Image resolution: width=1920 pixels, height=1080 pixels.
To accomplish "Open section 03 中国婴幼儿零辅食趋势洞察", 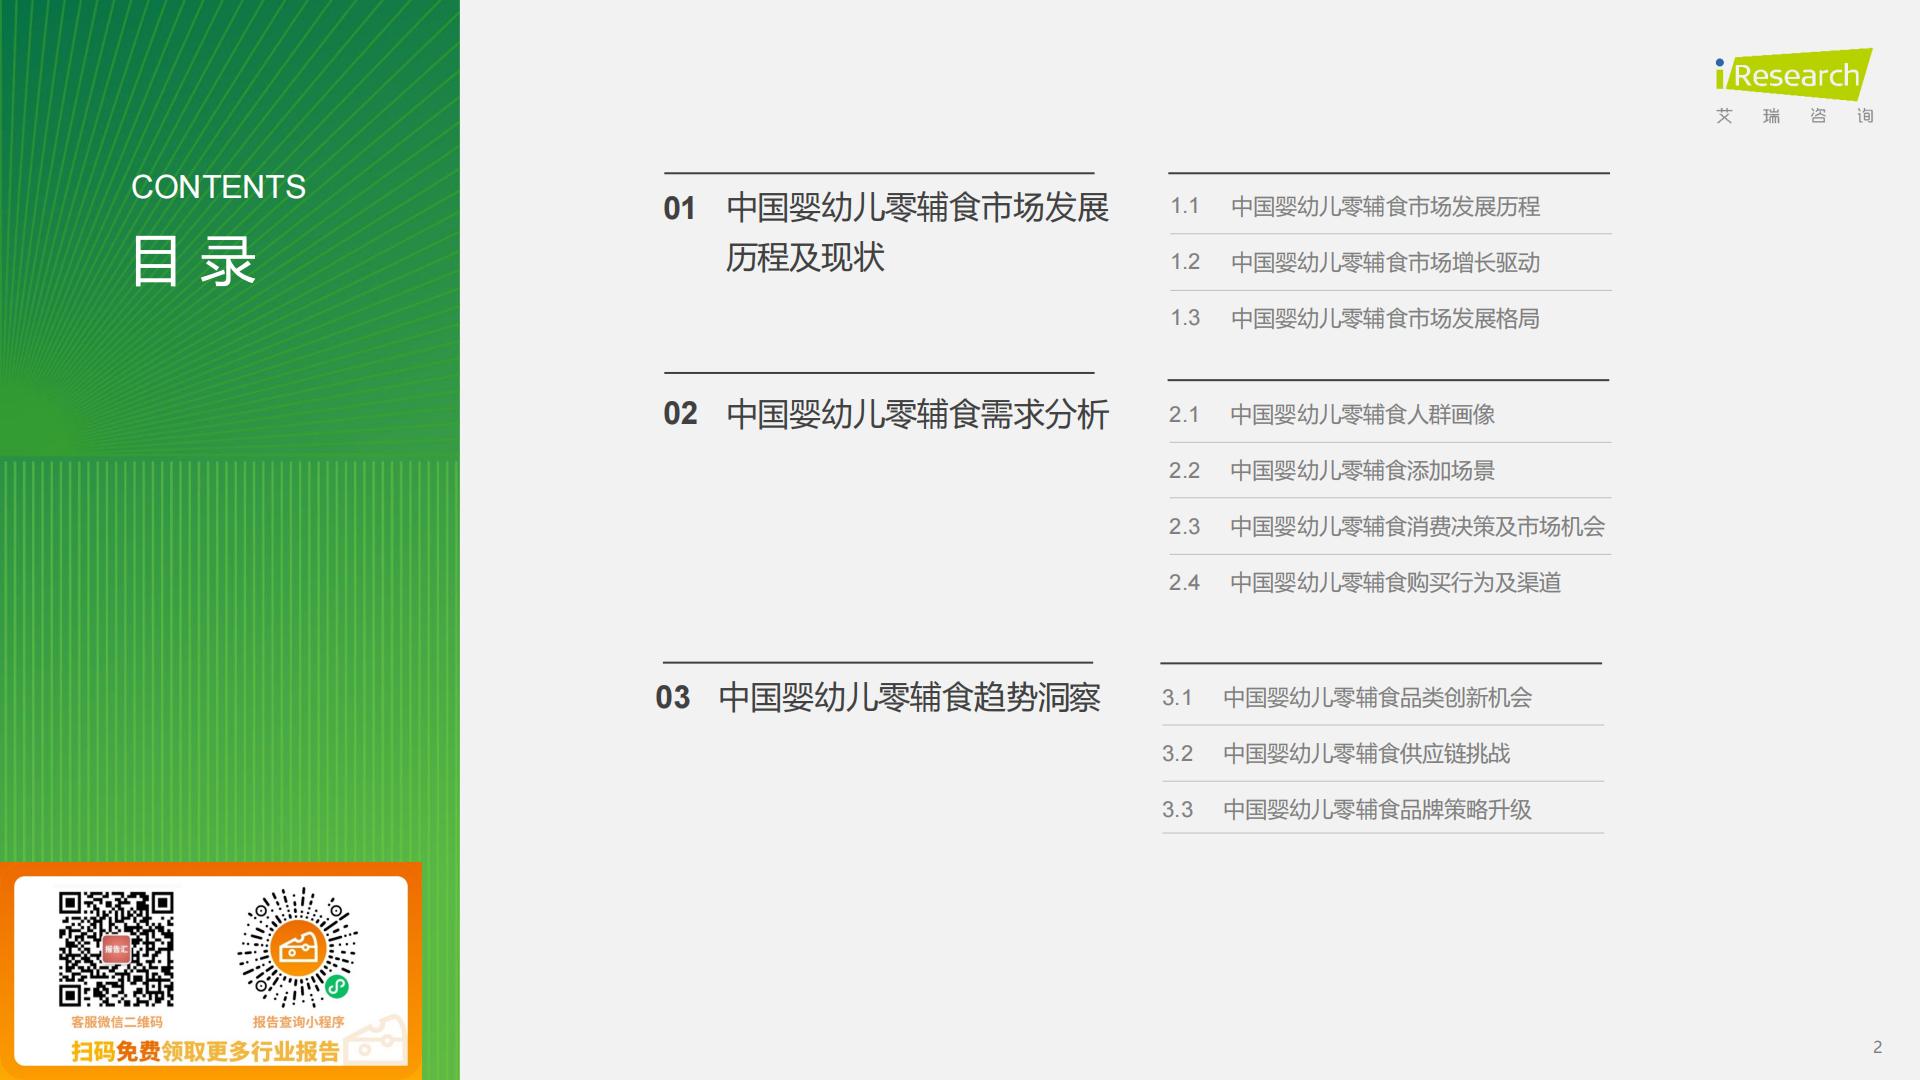I will [x=878, y=697].
